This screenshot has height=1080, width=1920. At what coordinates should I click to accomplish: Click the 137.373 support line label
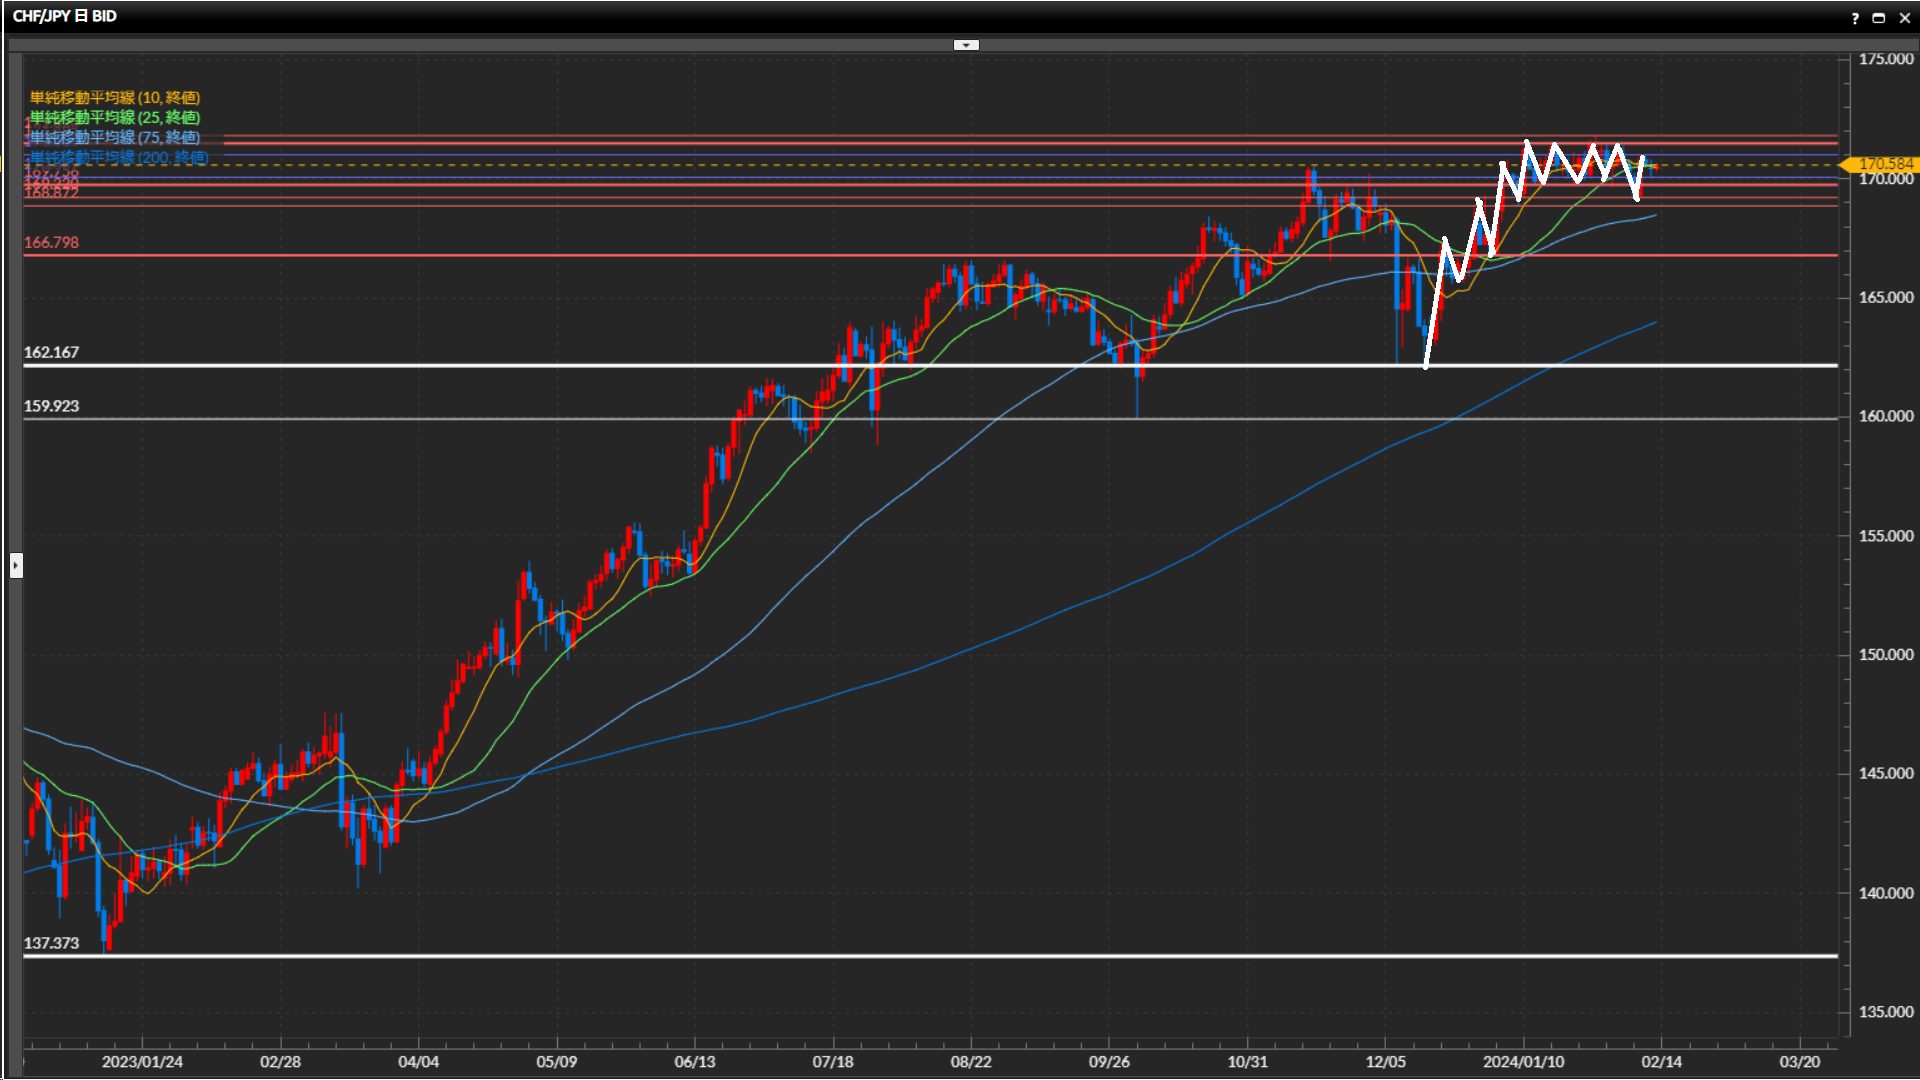[51, 944]
